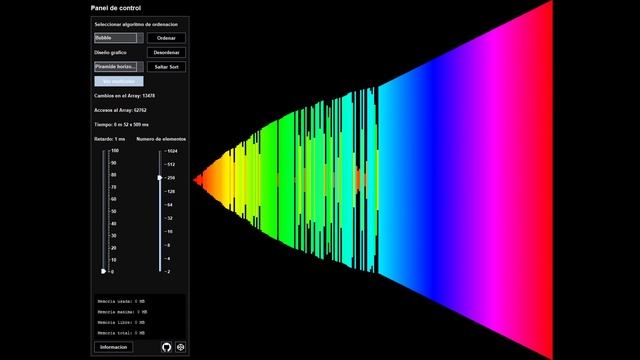Expand the Piramide horizontal graphic design dropdown

[119, 67]
